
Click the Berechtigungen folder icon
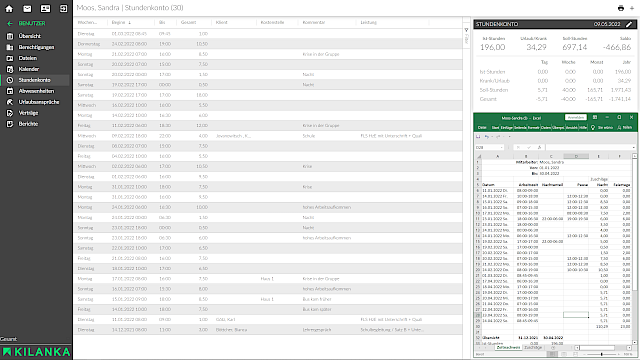(10, 47)
